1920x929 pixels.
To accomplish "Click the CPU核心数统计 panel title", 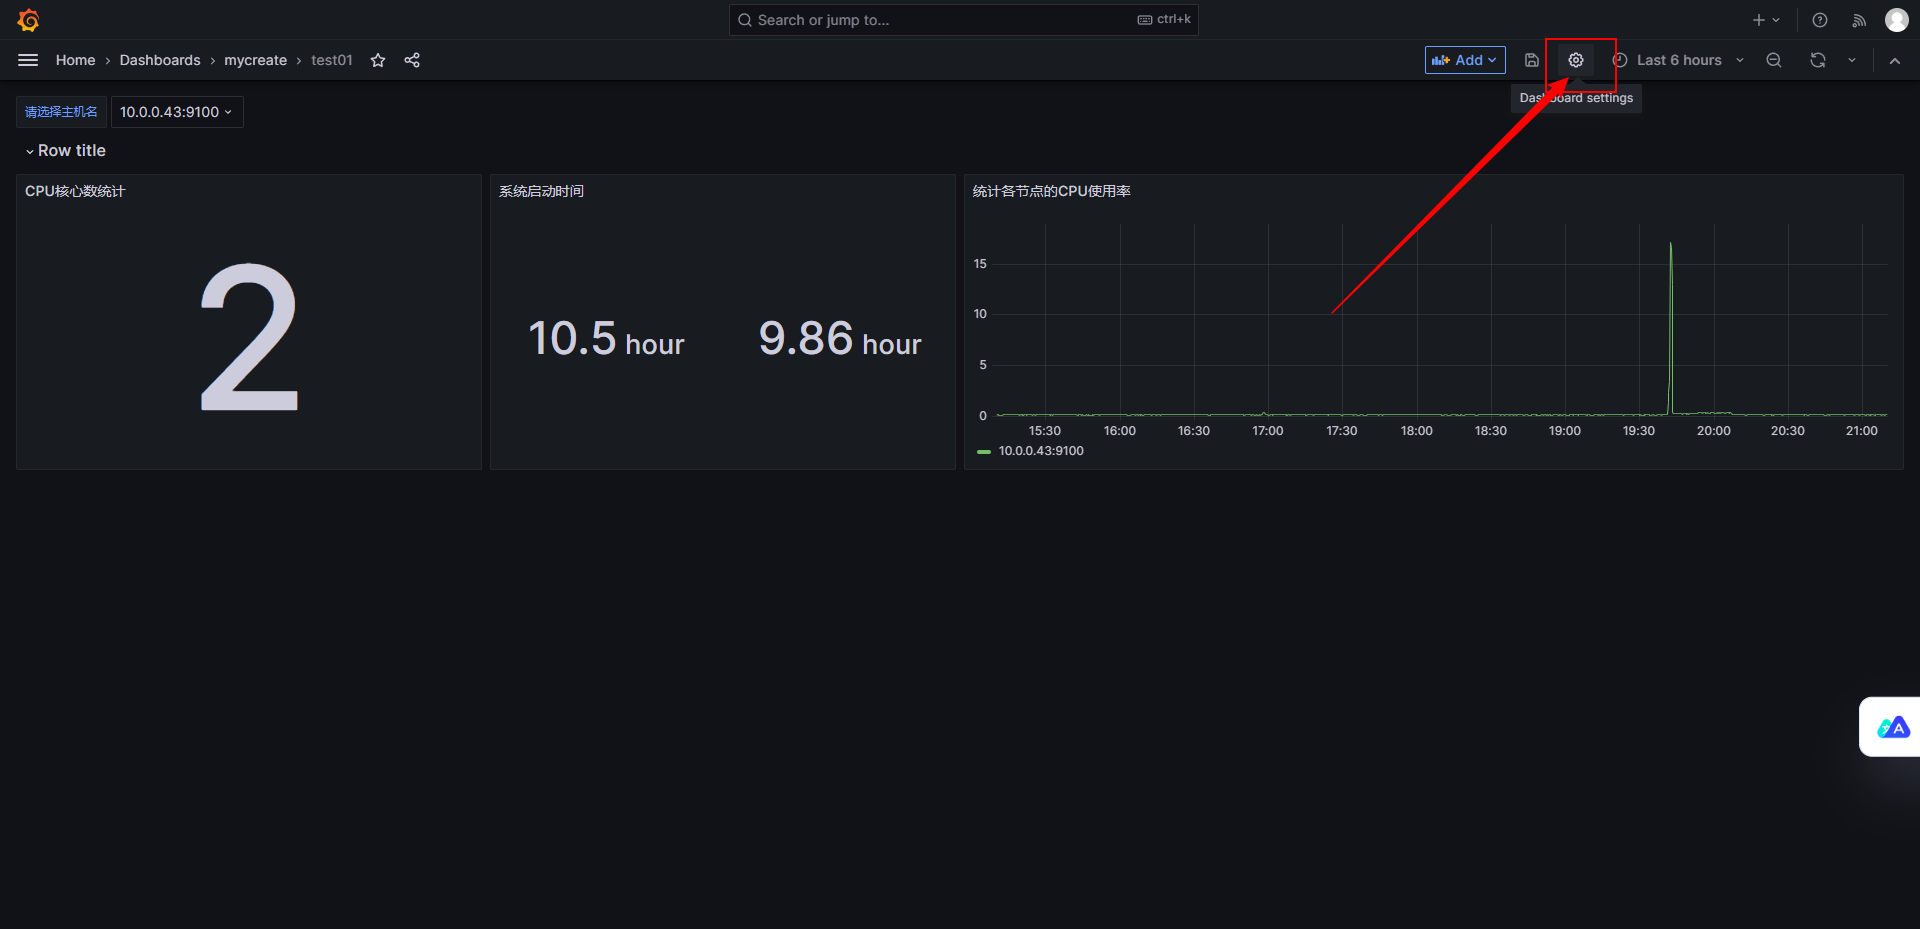I will [75, 191].
